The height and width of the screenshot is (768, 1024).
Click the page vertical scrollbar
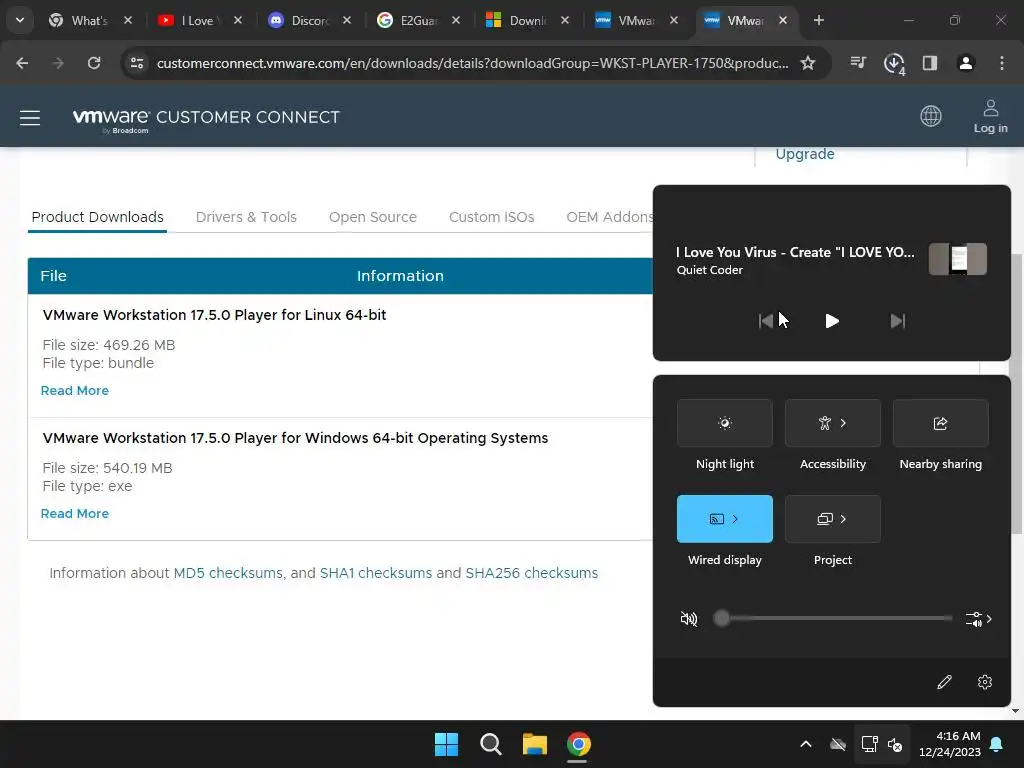1016,392
